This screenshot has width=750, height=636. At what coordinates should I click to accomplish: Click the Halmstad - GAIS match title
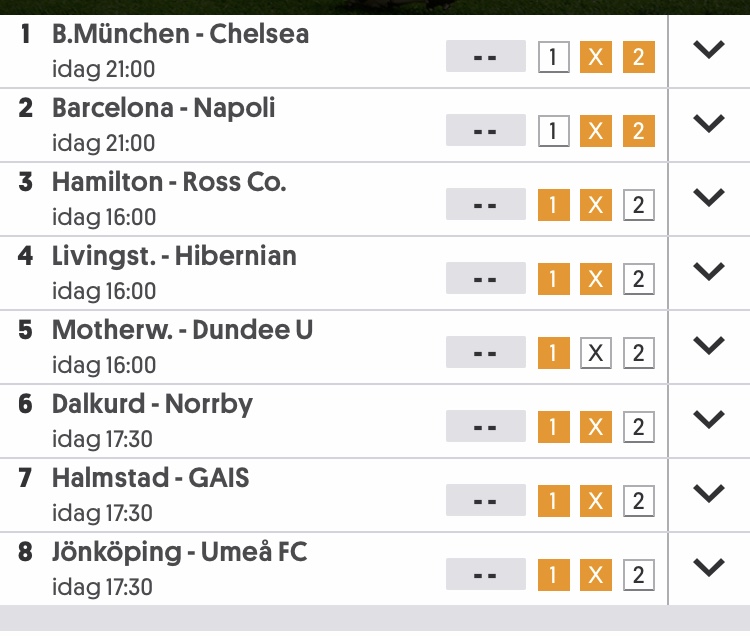(150, 478)
